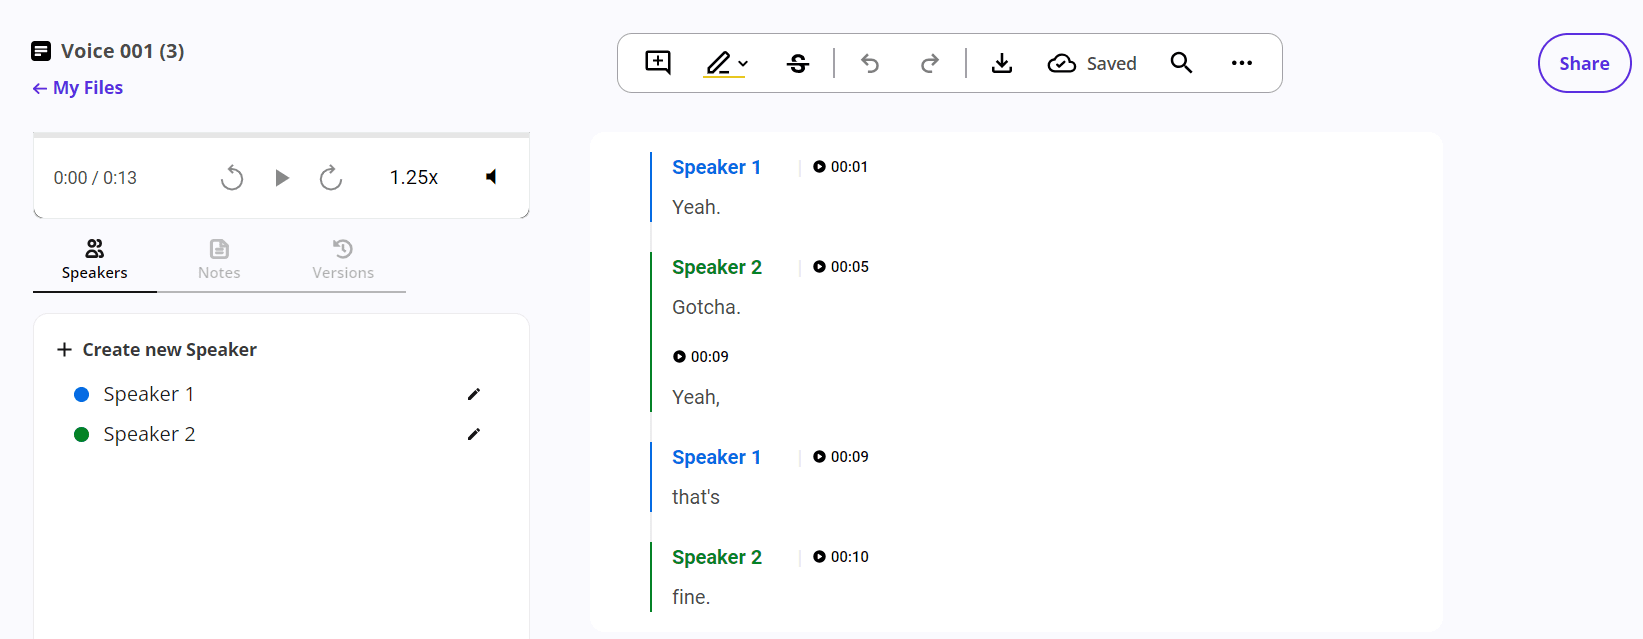
Task: Redo the last edit
Action: [930, 63]
